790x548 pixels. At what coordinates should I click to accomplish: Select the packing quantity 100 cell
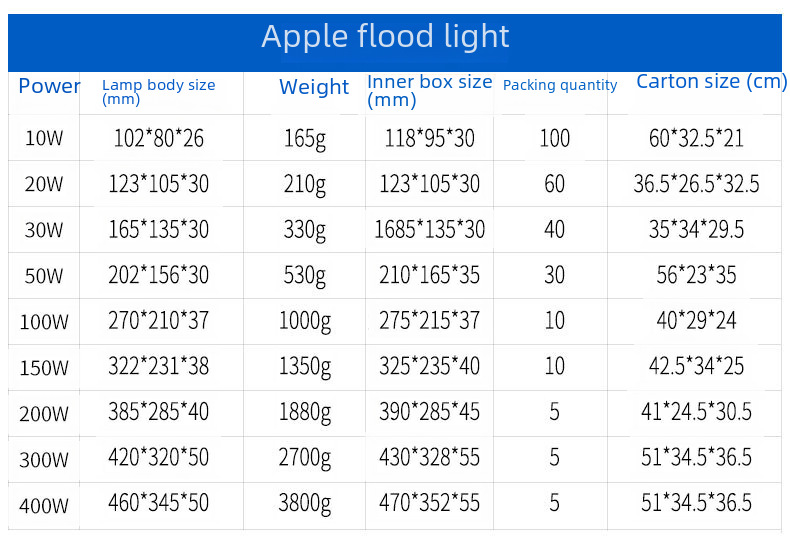pos(554,138)
